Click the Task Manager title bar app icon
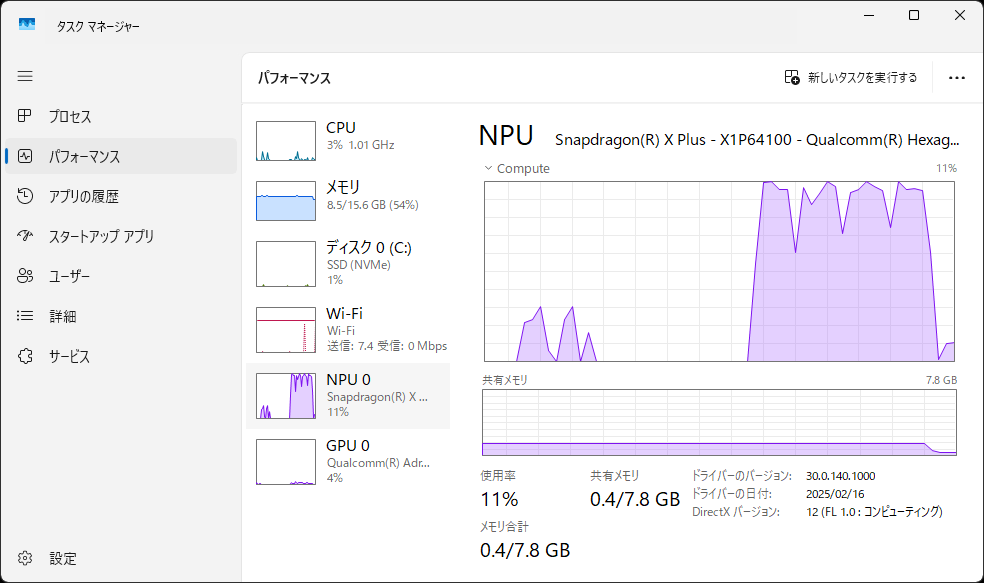The image size is (984, 583). 27,25
